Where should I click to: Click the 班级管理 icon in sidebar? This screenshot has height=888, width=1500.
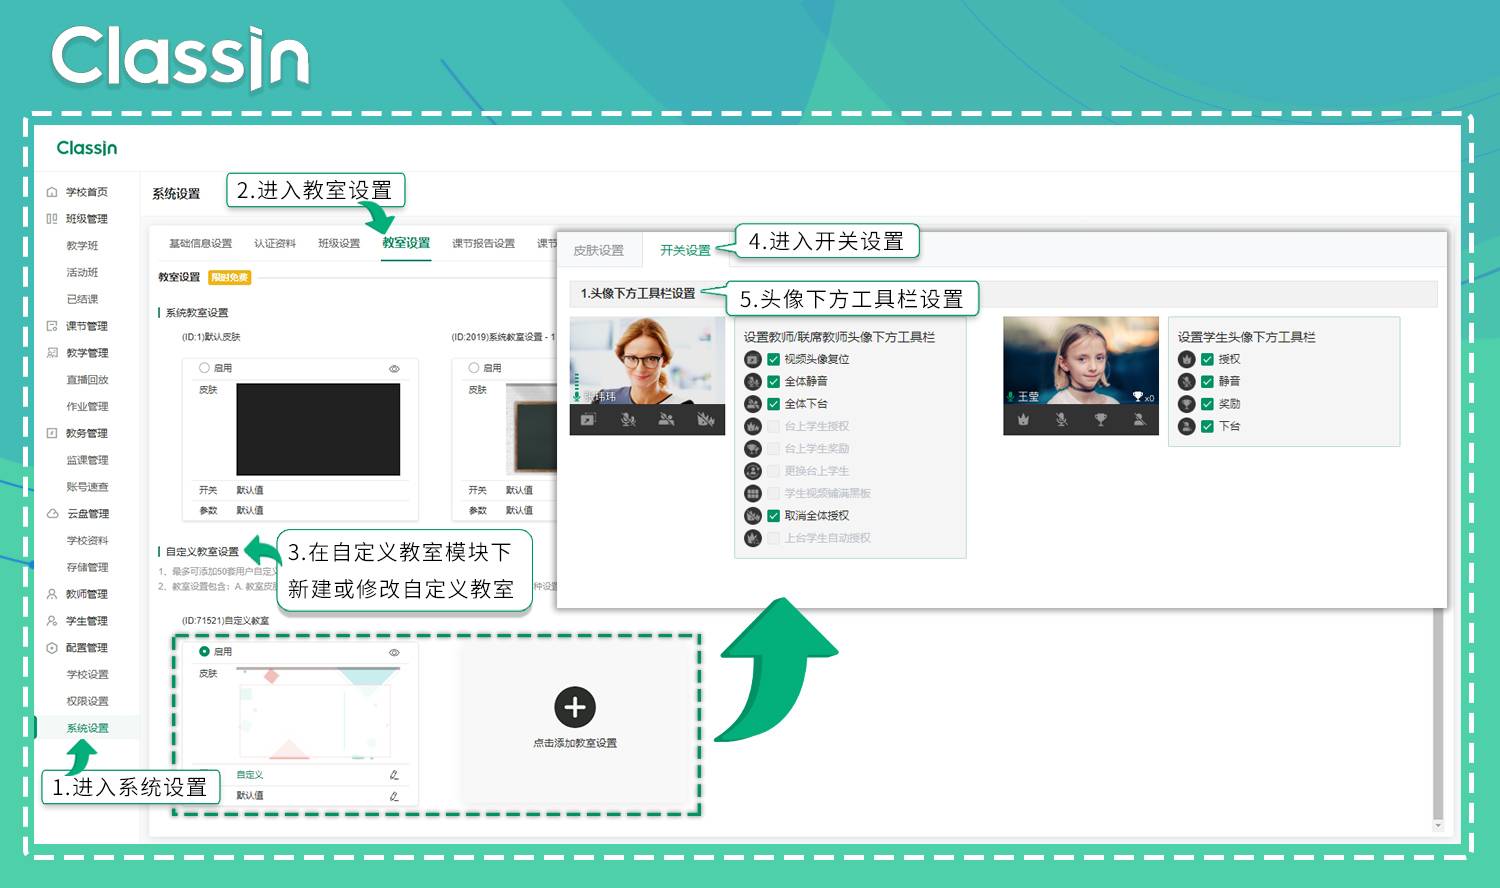click(x=52, y=219)
